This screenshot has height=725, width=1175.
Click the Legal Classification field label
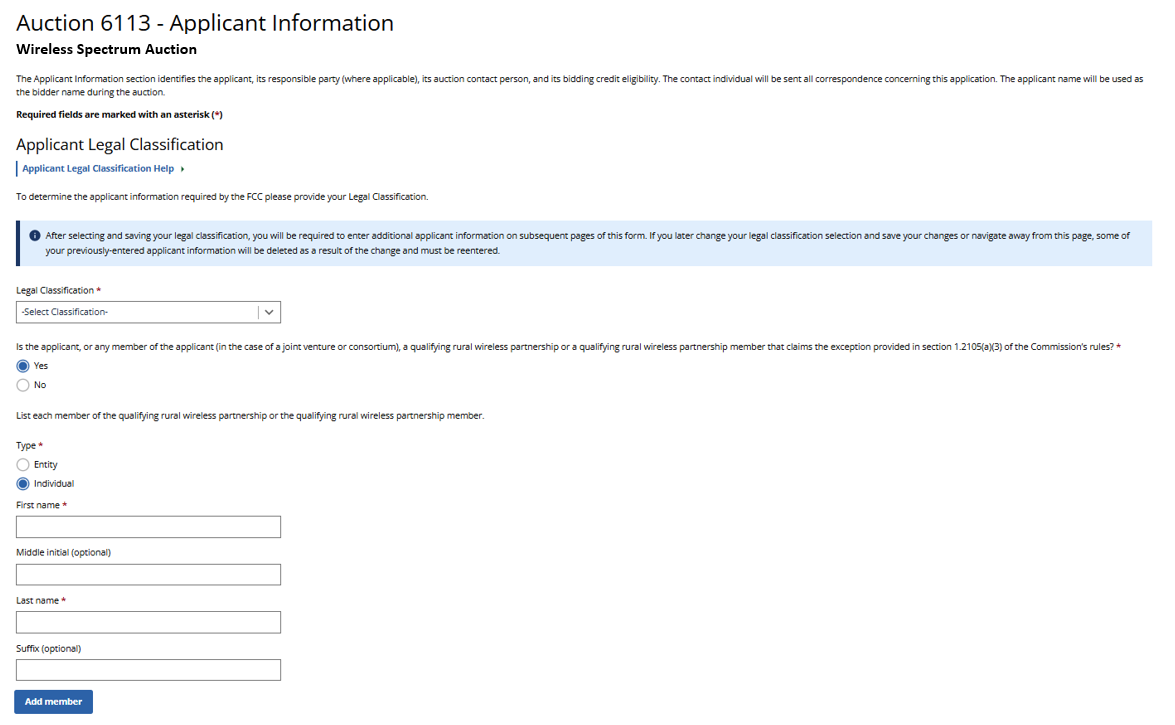coord(55,290)
